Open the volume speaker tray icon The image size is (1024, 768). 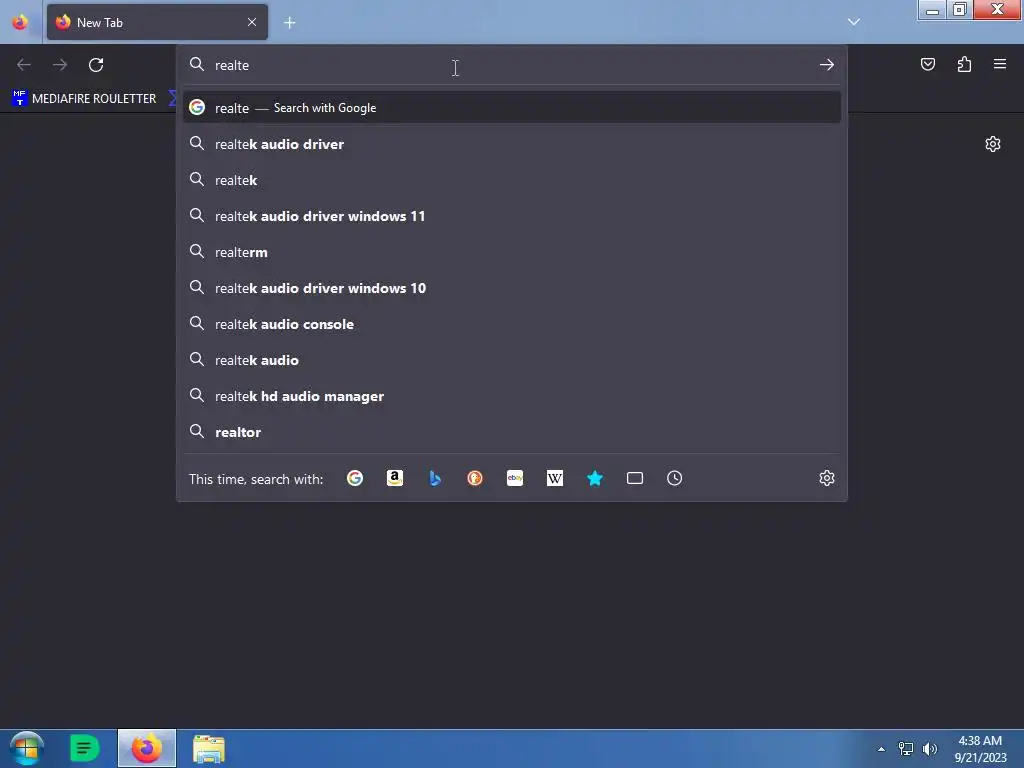click(x=930, y=749)
